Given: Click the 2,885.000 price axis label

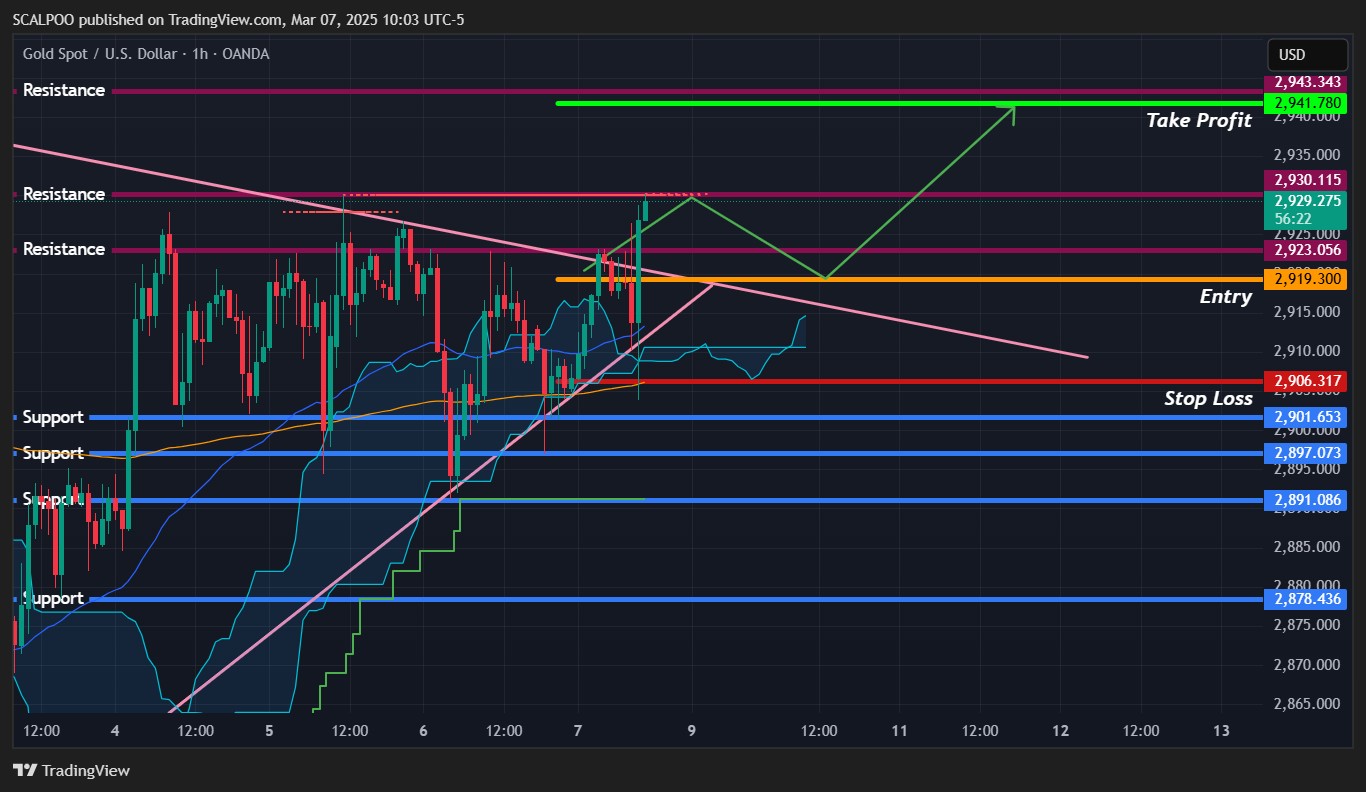Looking at the screenshot, I should tap(1308, 547).
